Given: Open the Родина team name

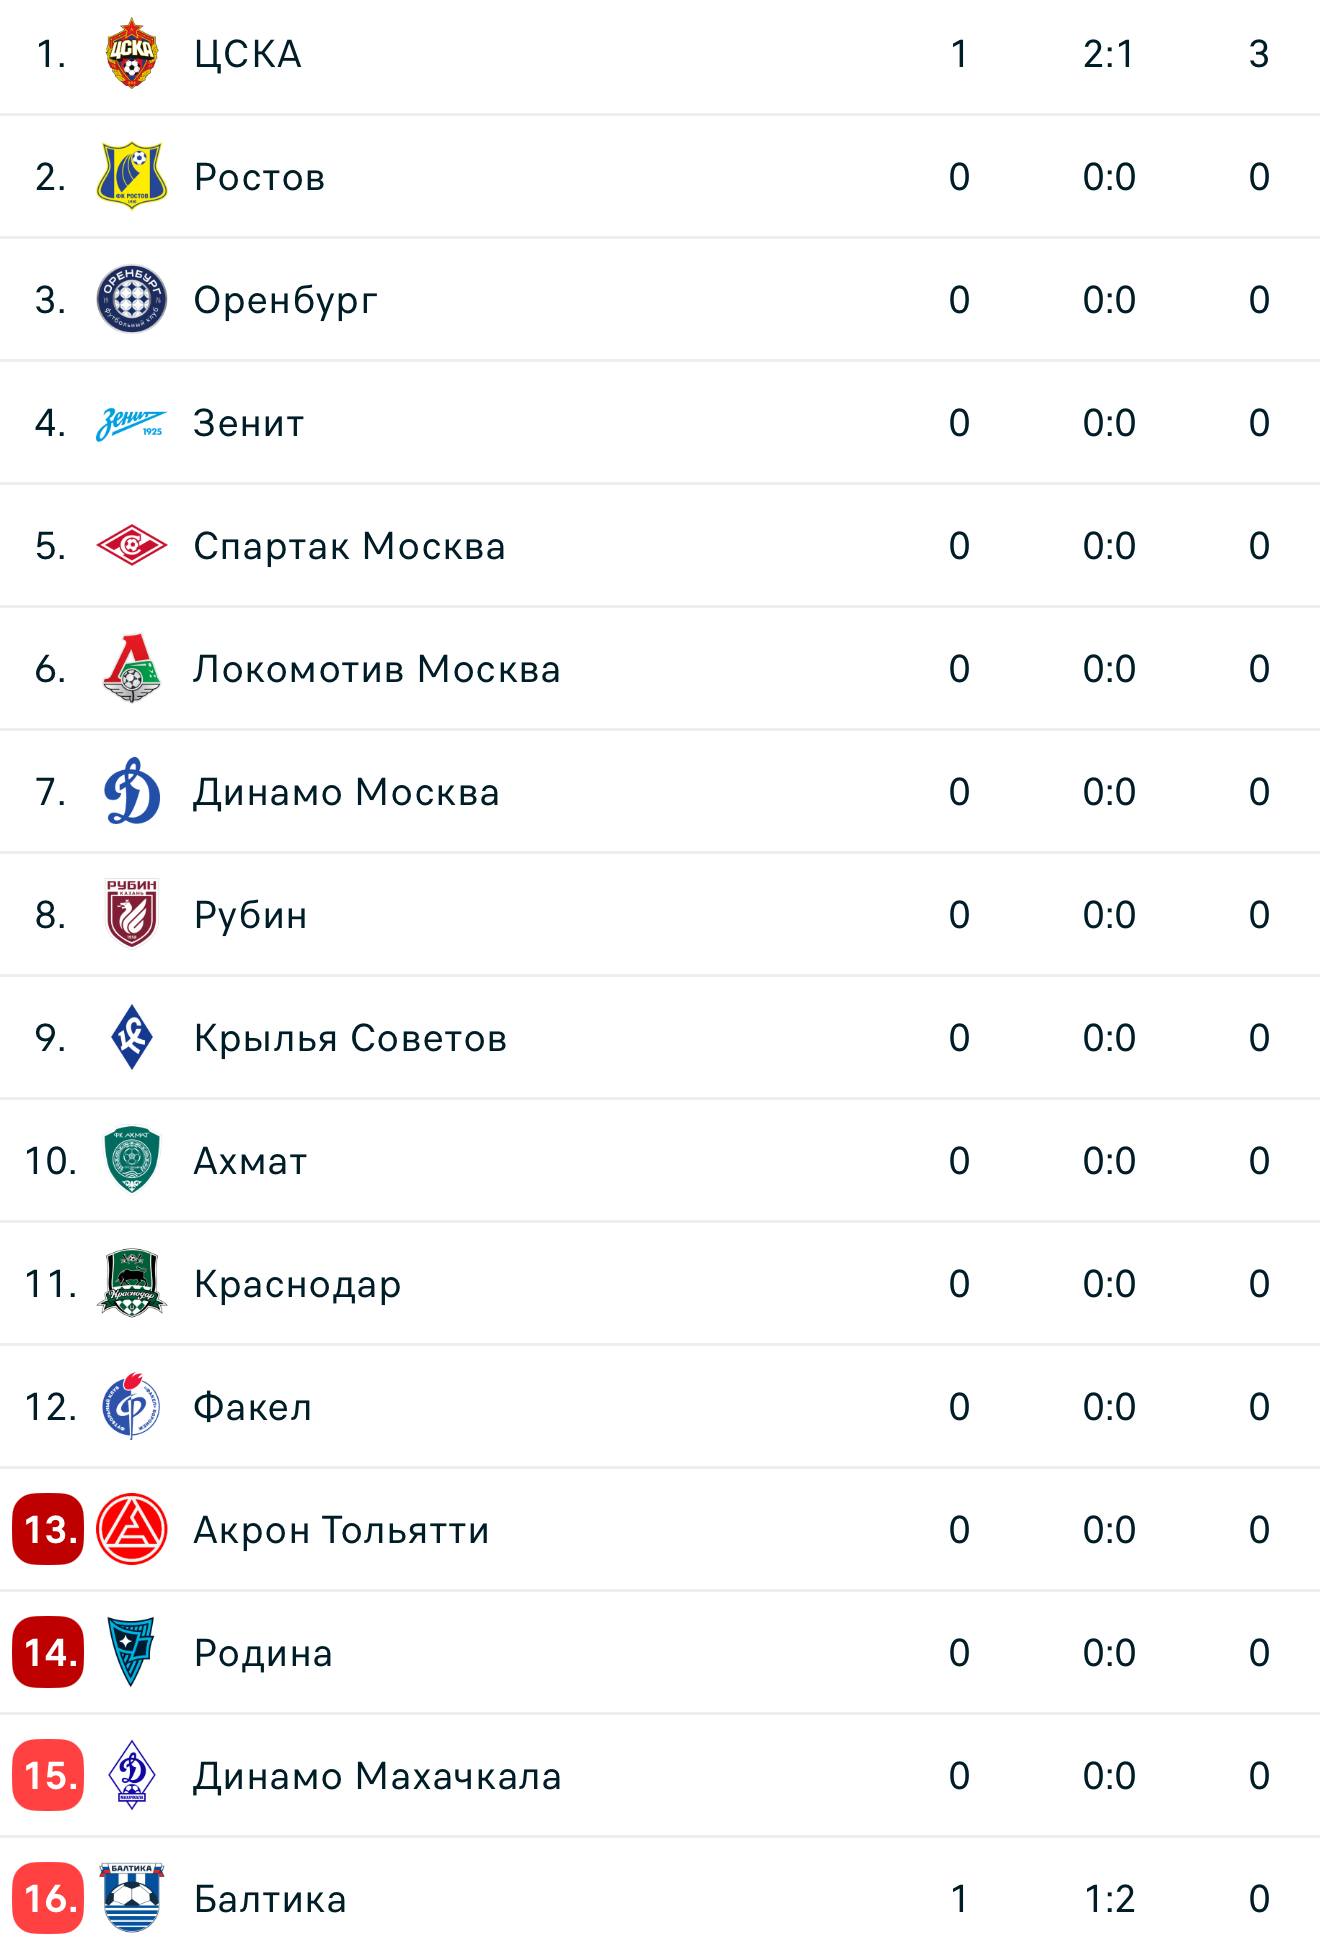Looking at the screenshot, I should pyautogui.click(x=263, y=1653).
